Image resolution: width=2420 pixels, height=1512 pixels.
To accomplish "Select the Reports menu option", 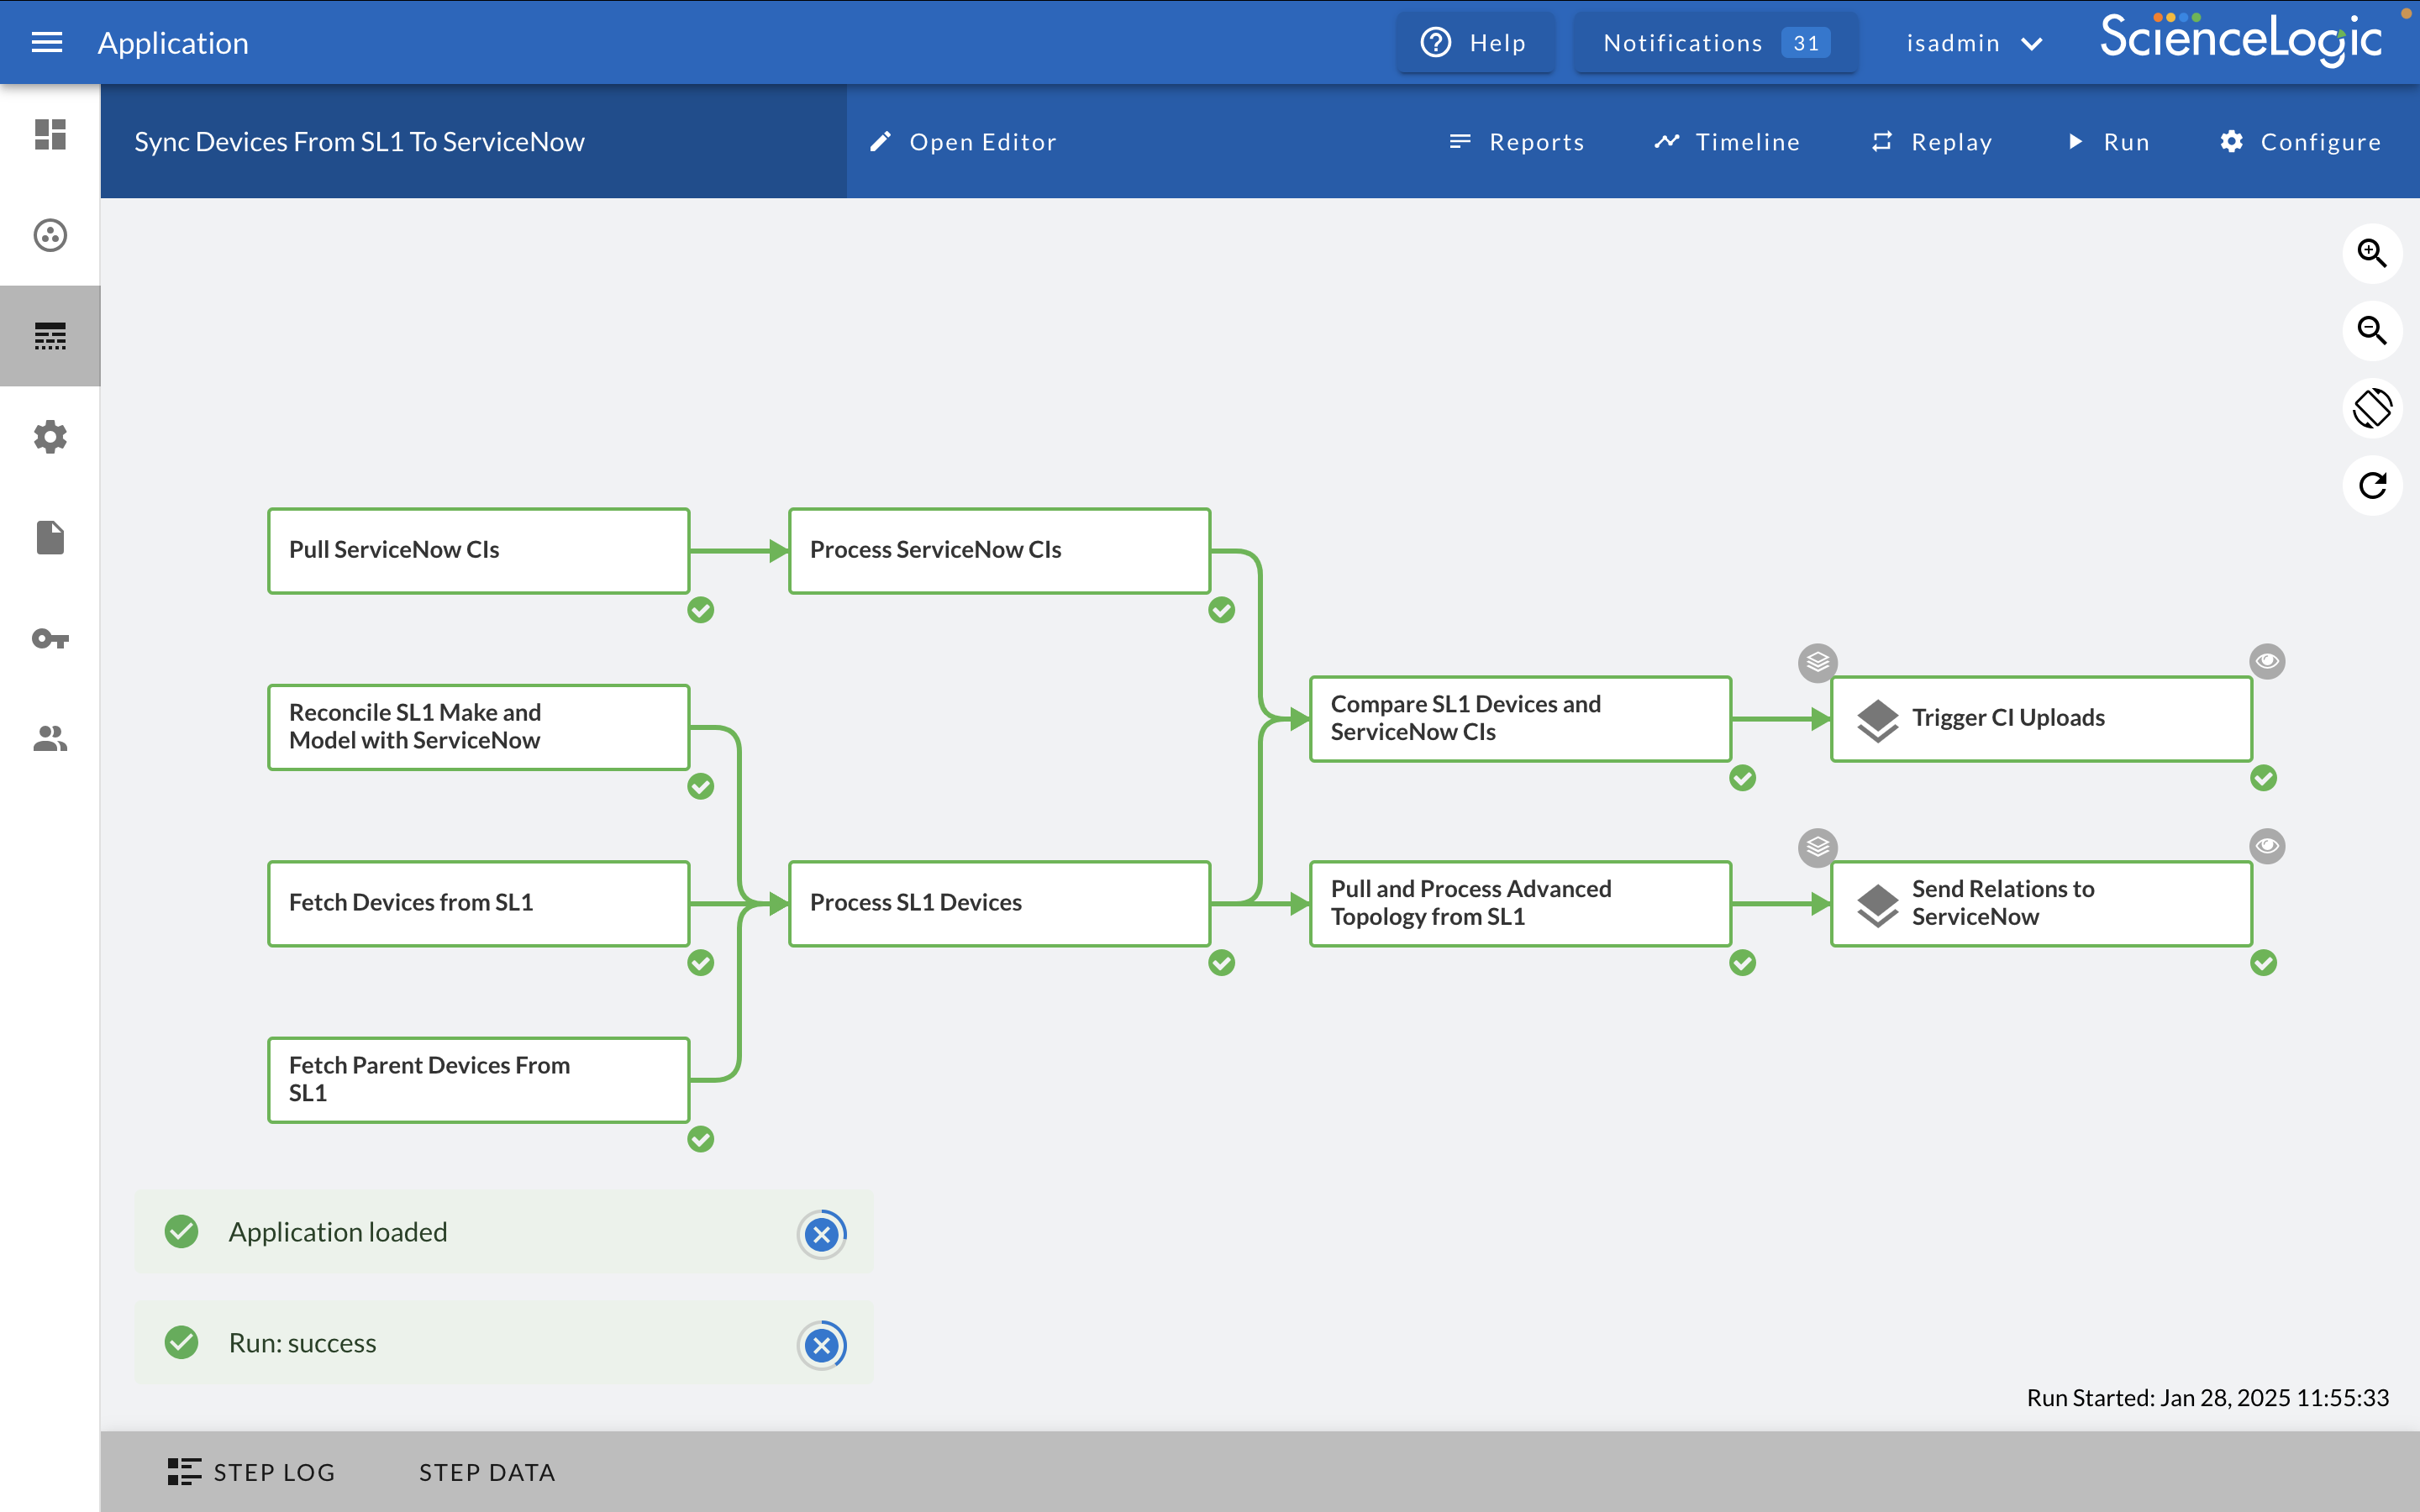I will coord(1516,143).
